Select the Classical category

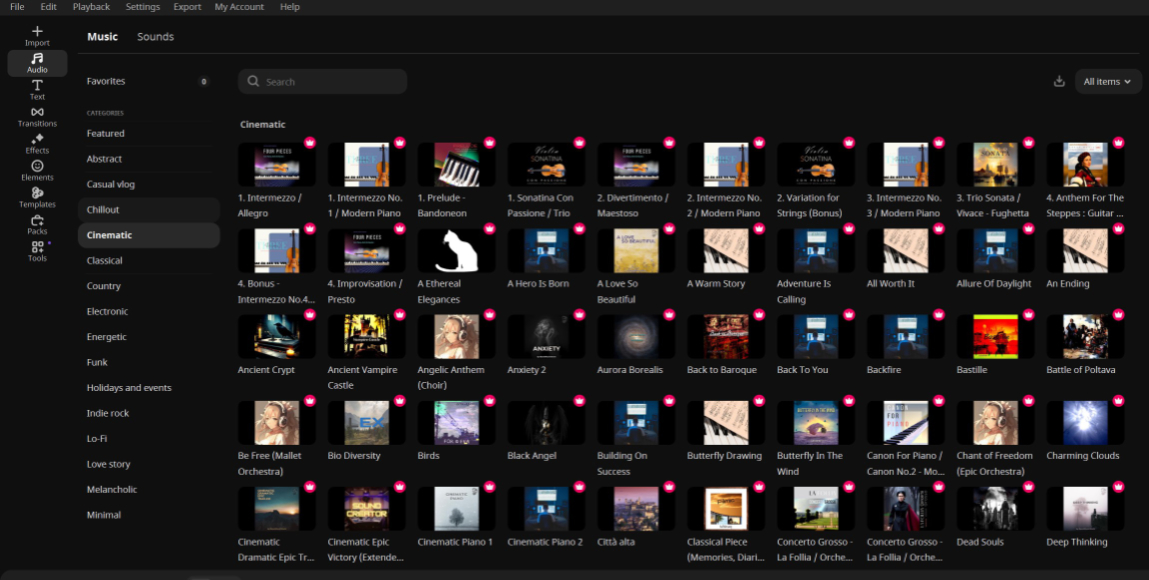(x=149, y=261)
